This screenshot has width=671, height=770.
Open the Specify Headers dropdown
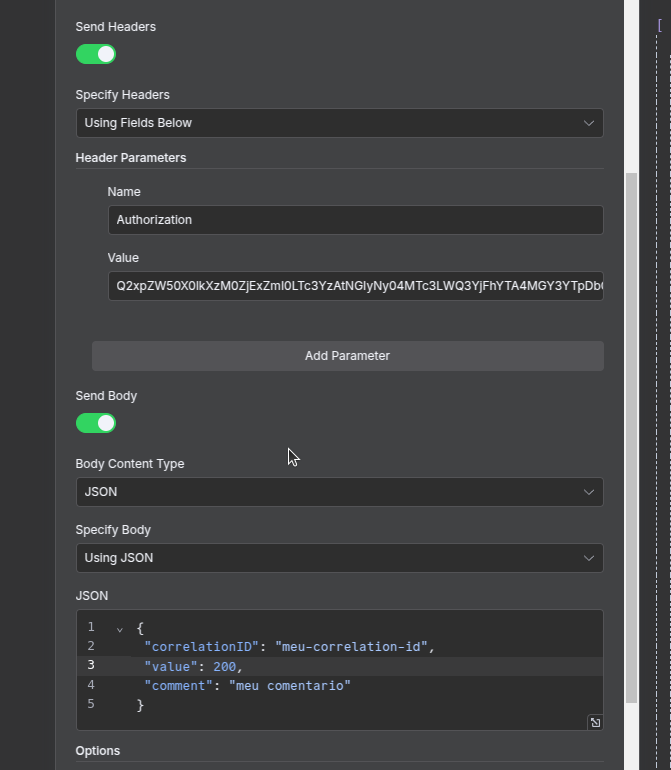coord(339,123)
